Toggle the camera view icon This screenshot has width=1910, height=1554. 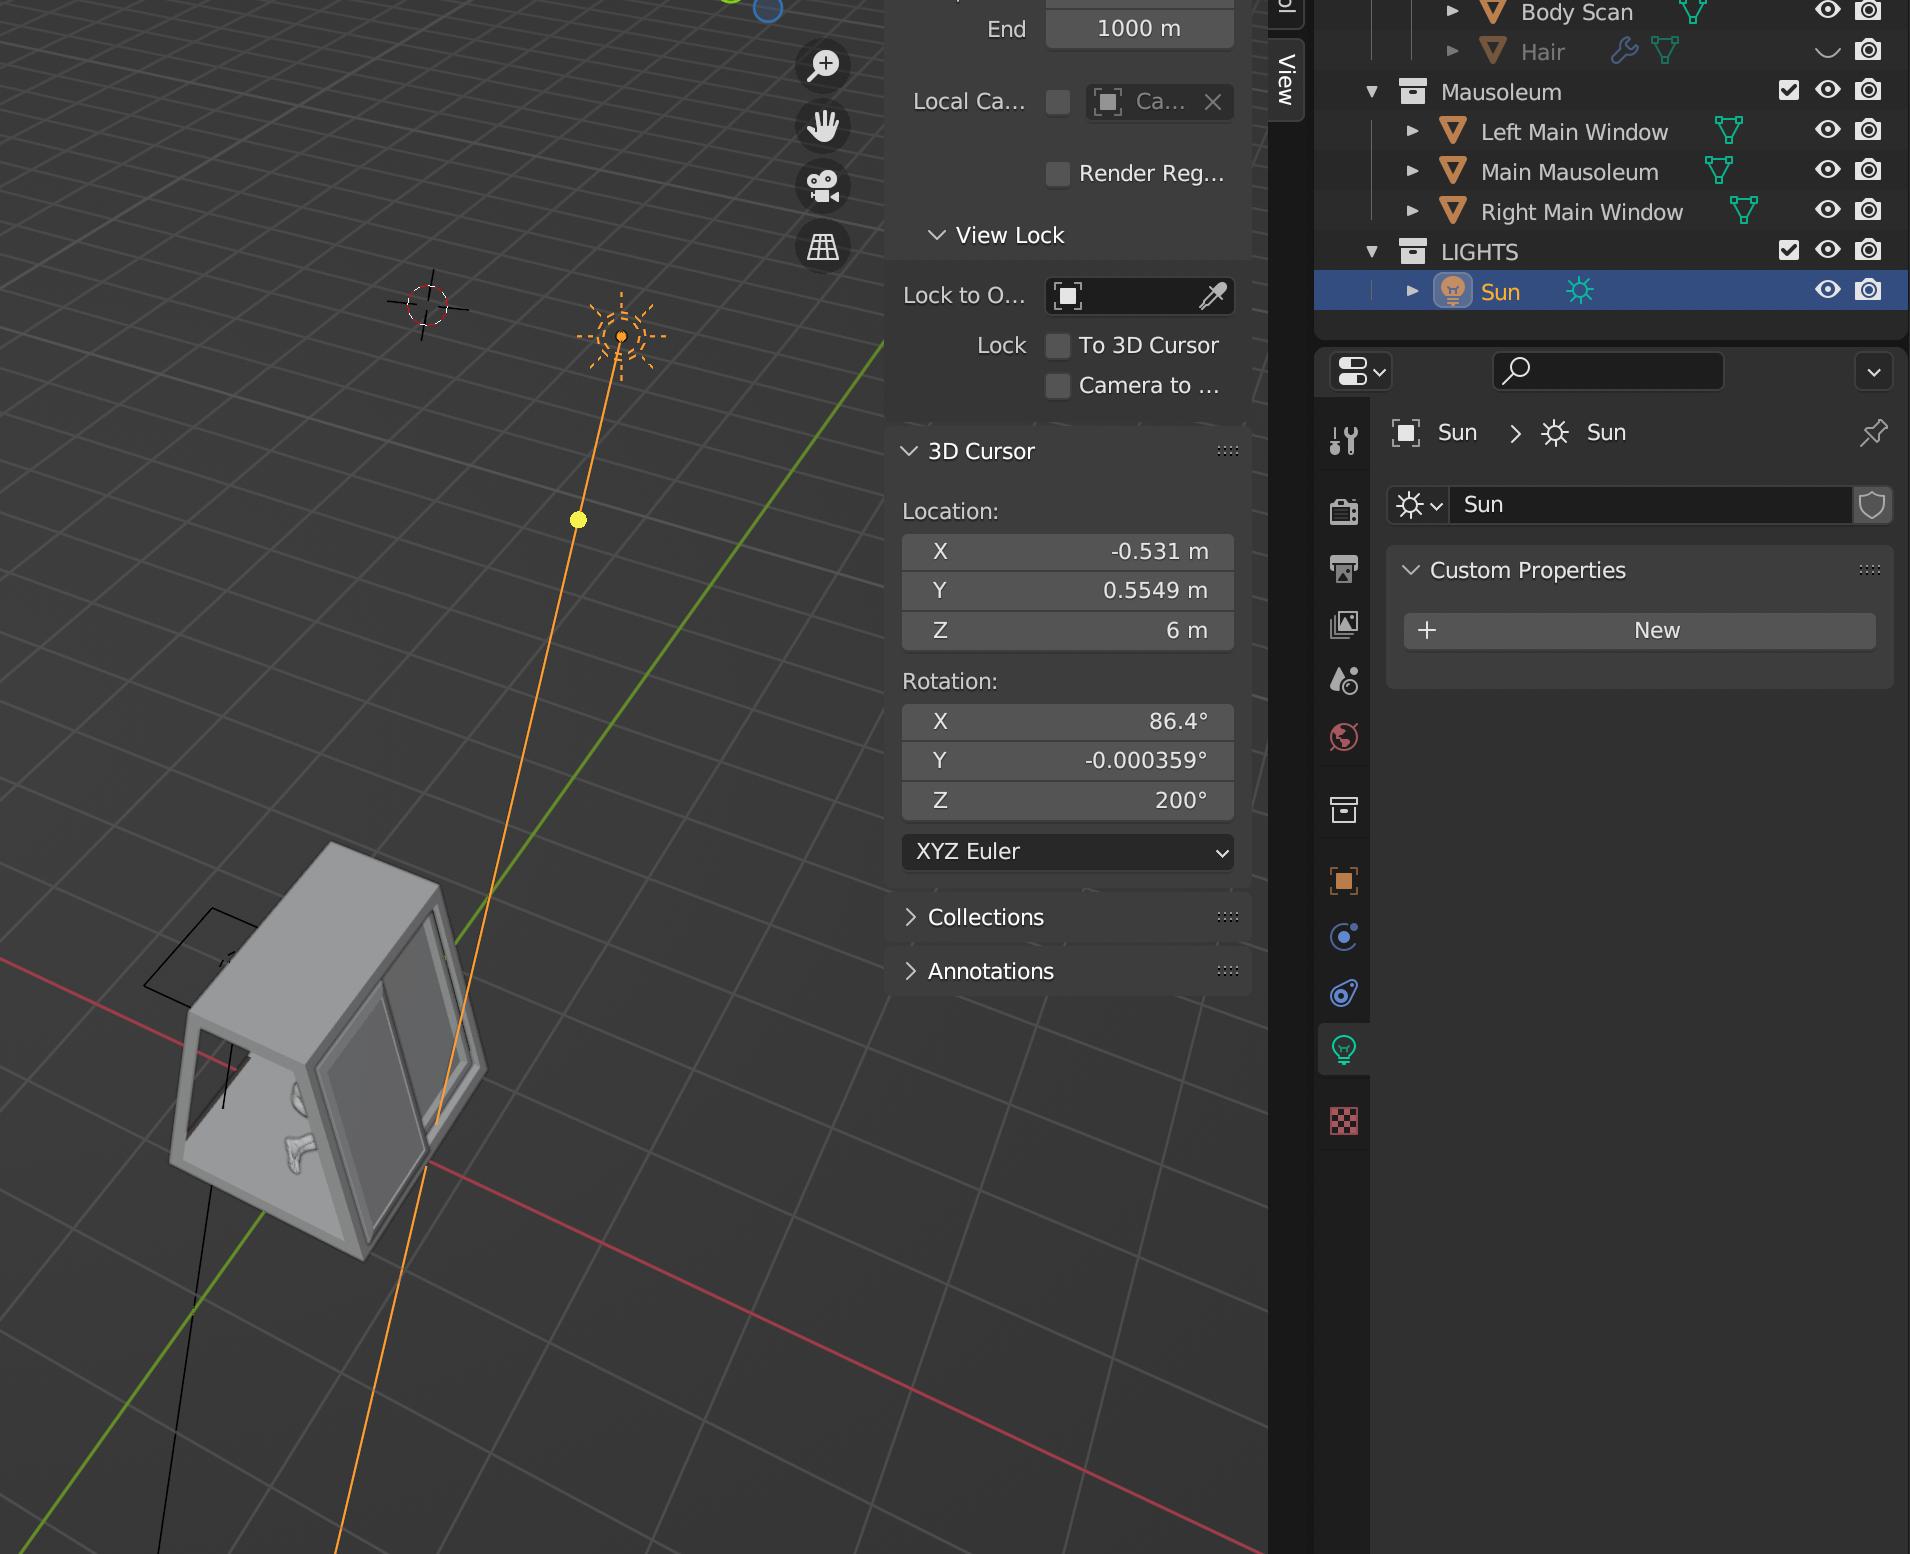(823, 186)
